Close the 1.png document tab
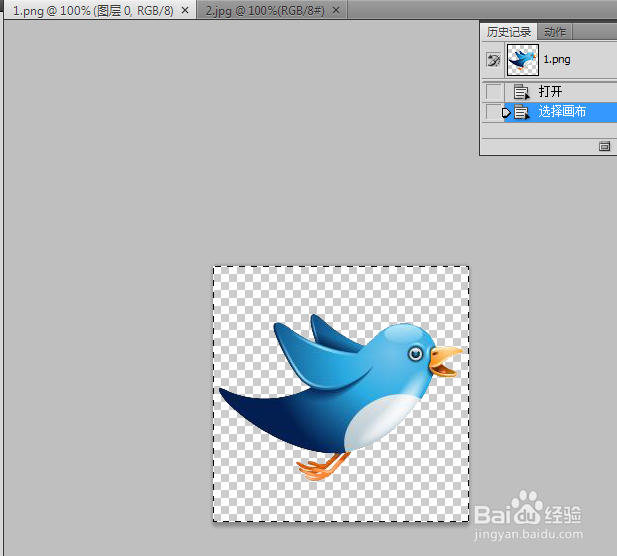The image size is (617, 556). 185,11
